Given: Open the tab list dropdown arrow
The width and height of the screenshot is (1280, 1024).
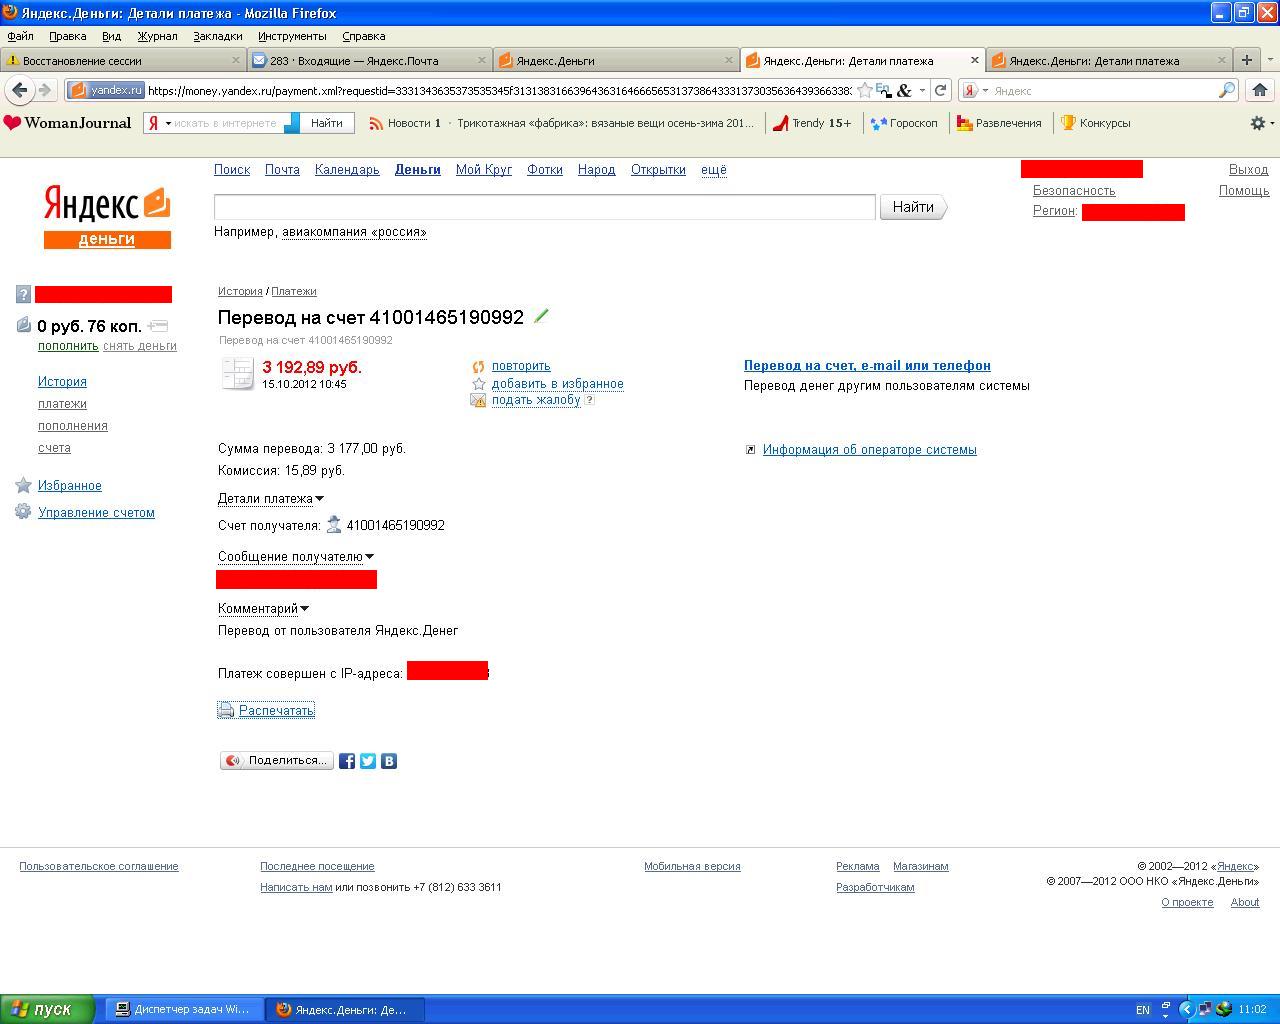Looking at the screenshot, I should tap(1270, 60).
